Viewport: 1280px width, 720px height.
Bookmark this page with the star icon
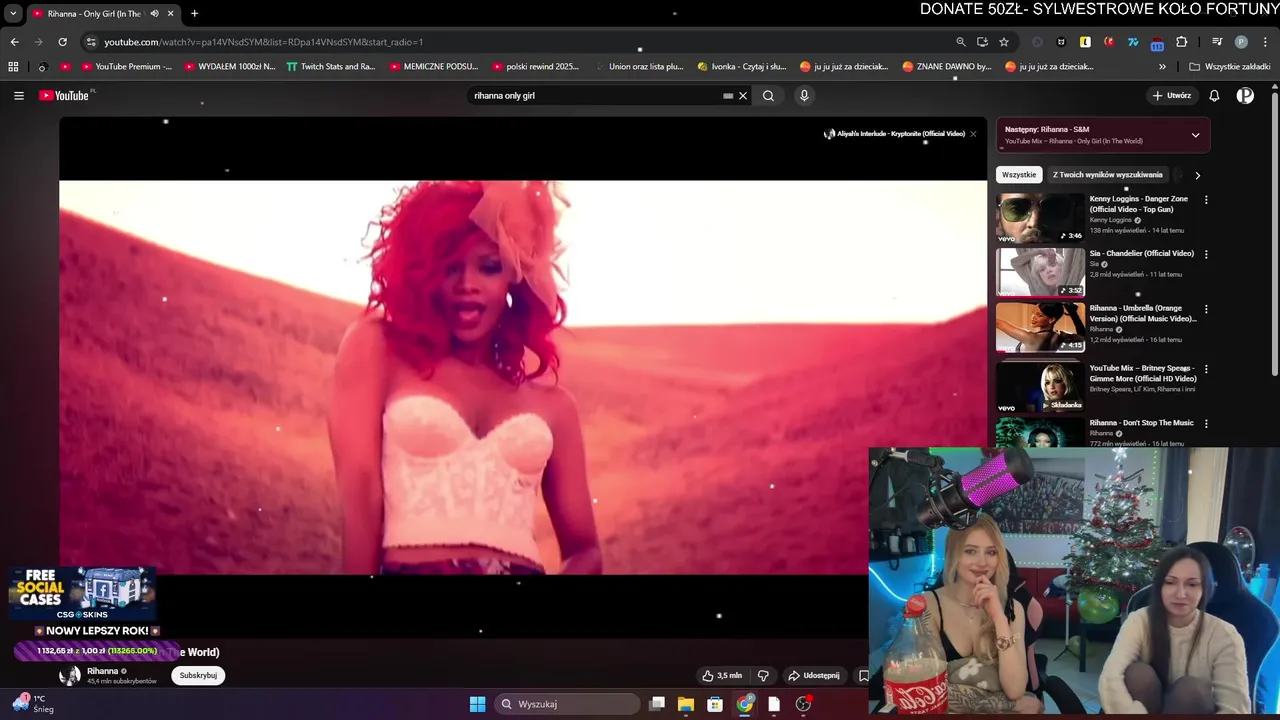pyautogui.click(x=1004, y=42)
